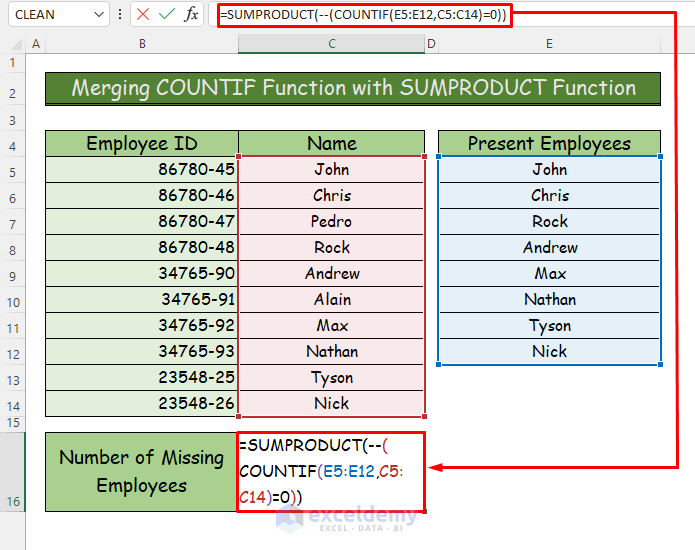Screen dimensions: 695x550
Task: Click the 'Number of Missing Employees' label cell
Action: (x=141, y=472)
